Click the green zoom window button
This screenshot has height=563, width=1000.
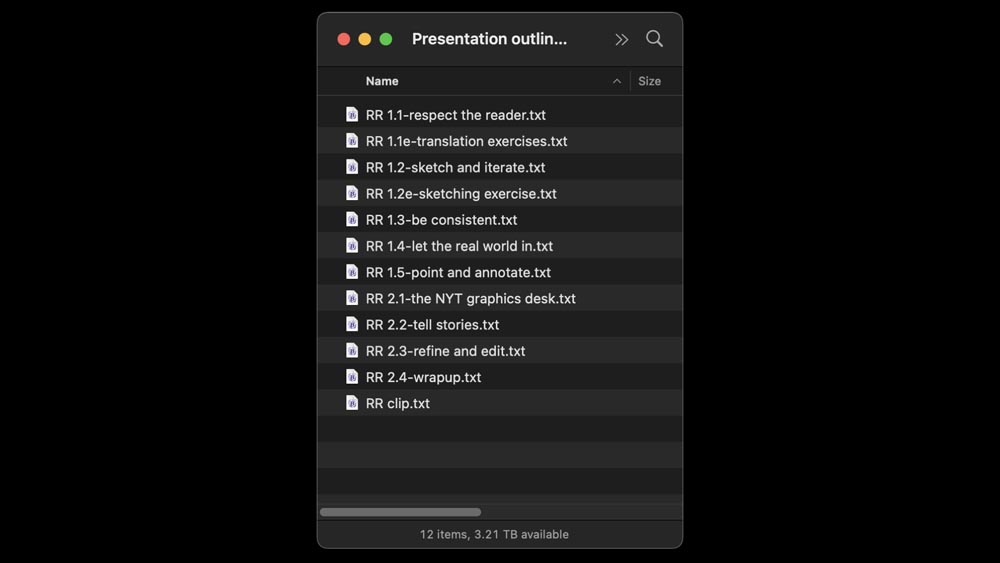click(x=386, y=39)
